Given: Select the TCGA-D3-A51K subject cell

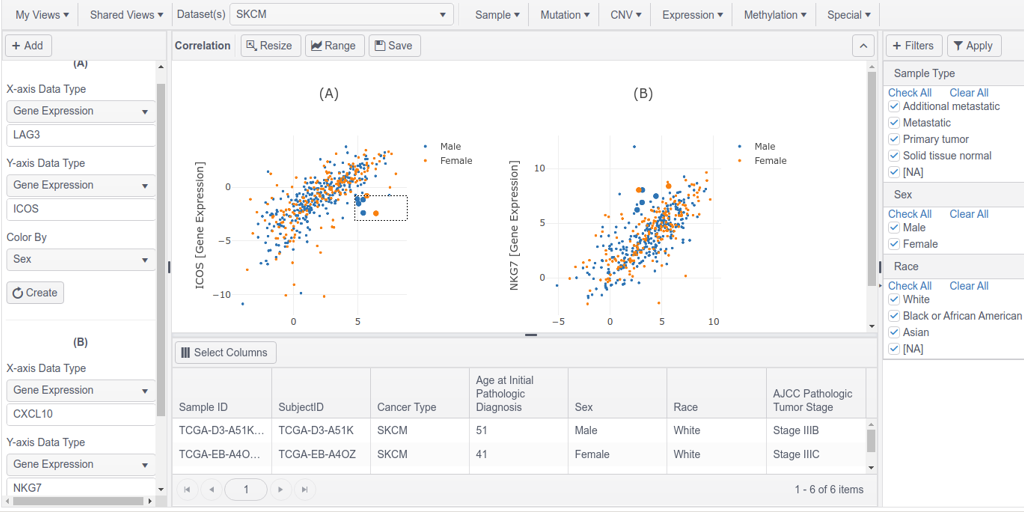Looking at the screenshot, I should click(321, 431).
